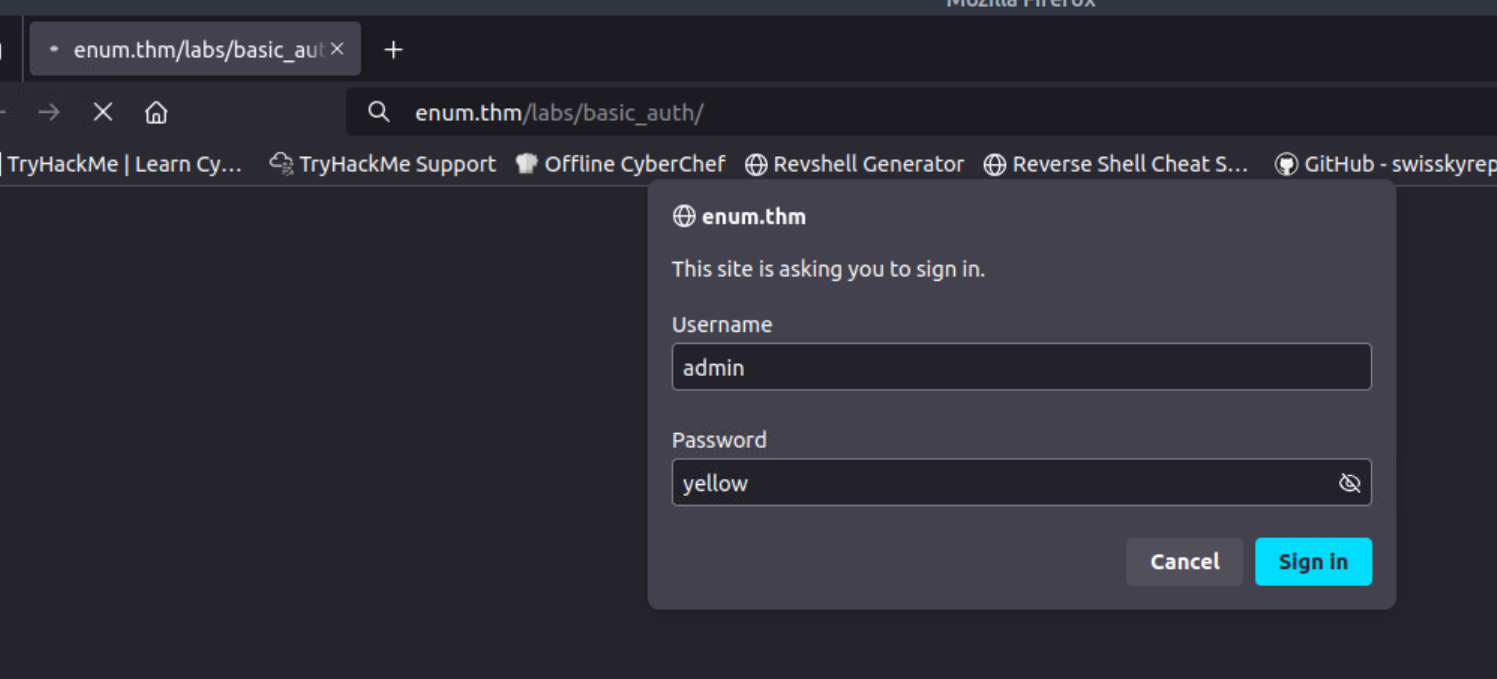Go forward one page
Image resolution: width=1497 pixels, height=679 pixels.
click(x=48, y=112)
